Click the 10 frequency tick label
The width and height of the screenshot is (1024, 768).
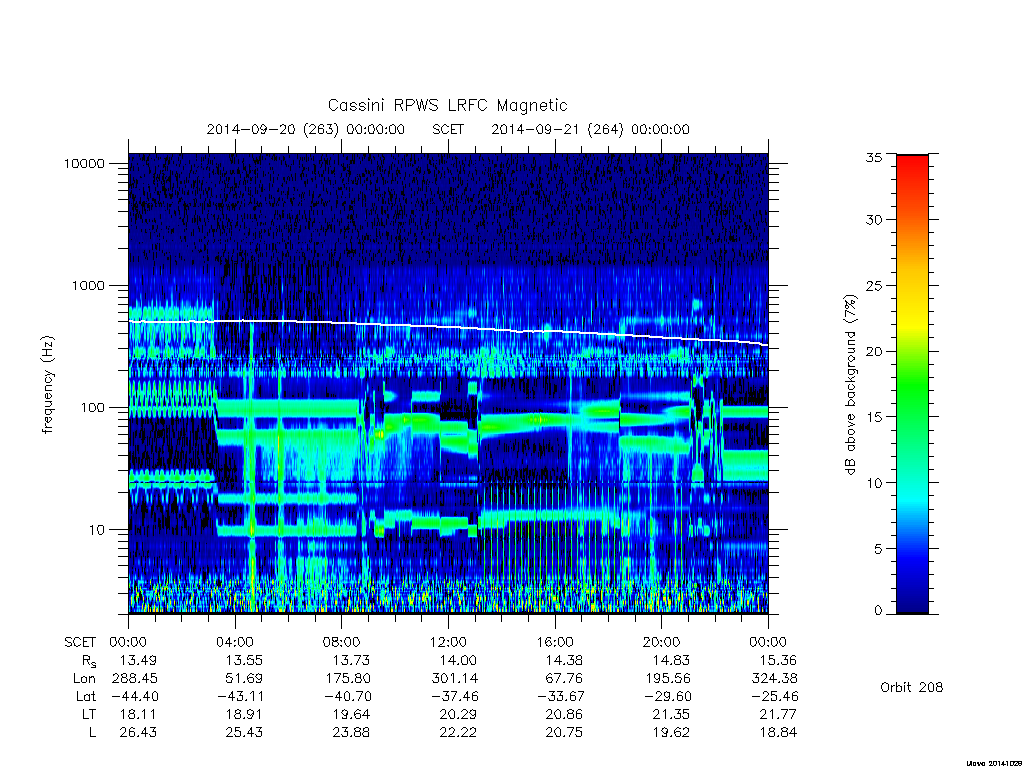pyautogui.click(x=97, y=530)
